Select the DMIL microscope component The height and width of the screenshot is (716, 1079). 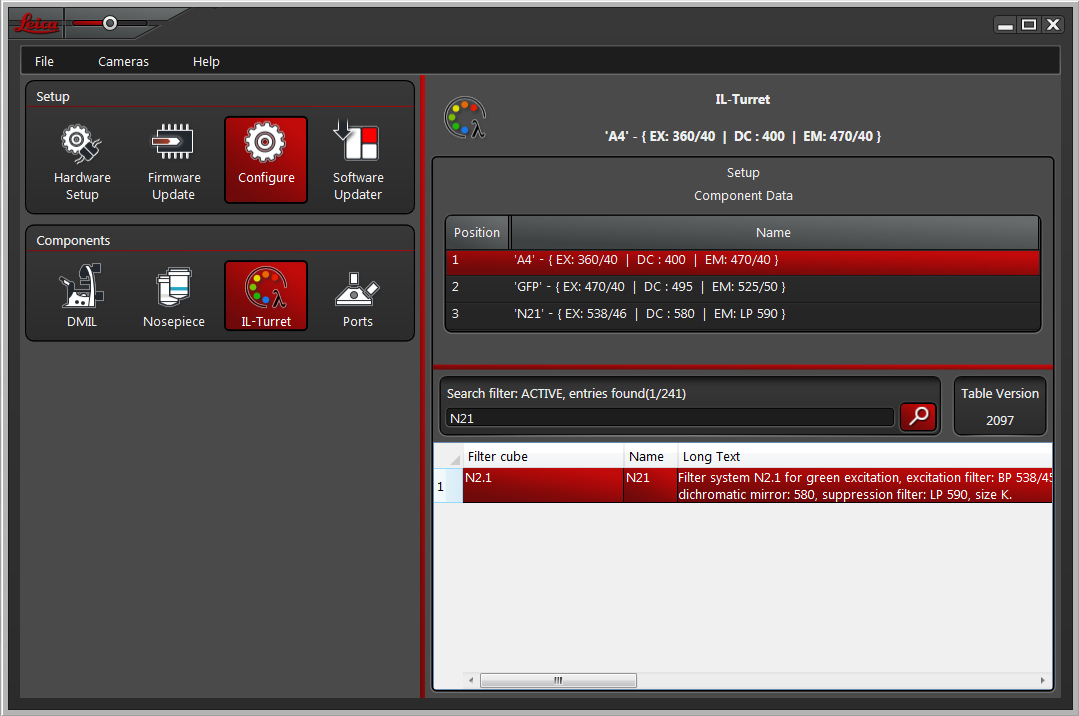[x=82, y=296]
